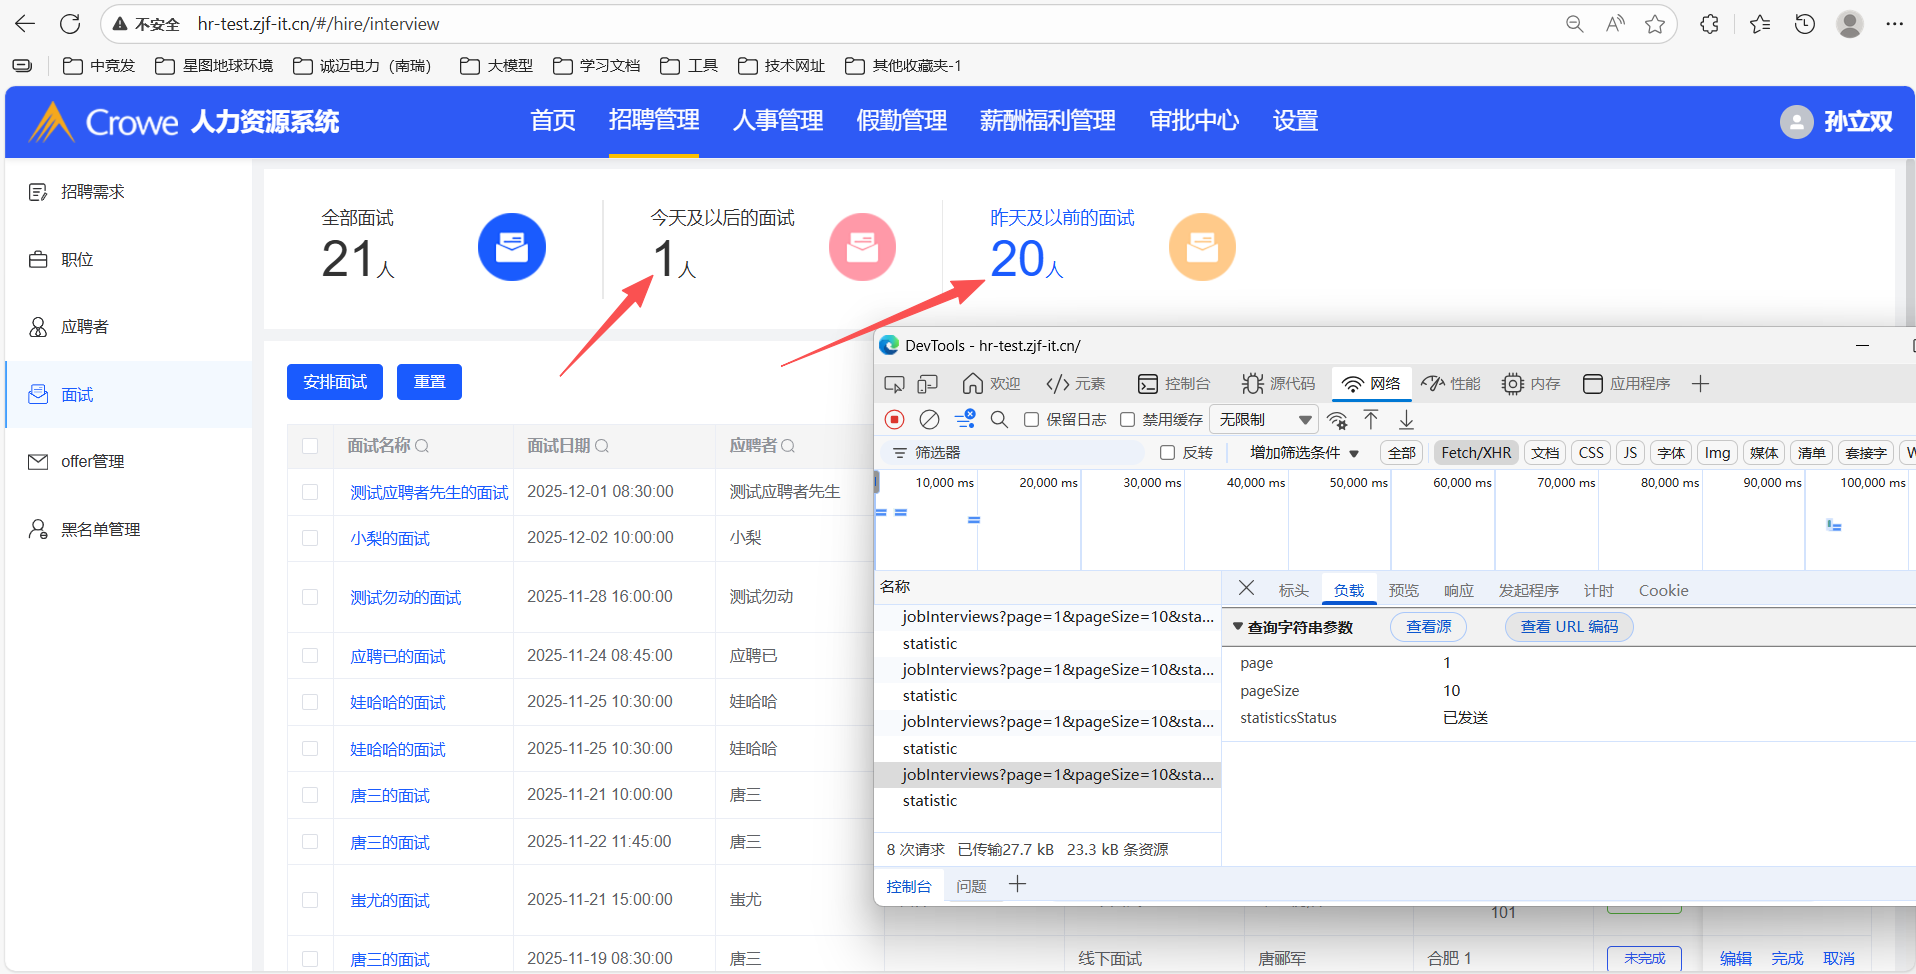Viewport: 1916px width, 974px height.
Task: Click the browser refresh icon
Action: click(70, 24)
